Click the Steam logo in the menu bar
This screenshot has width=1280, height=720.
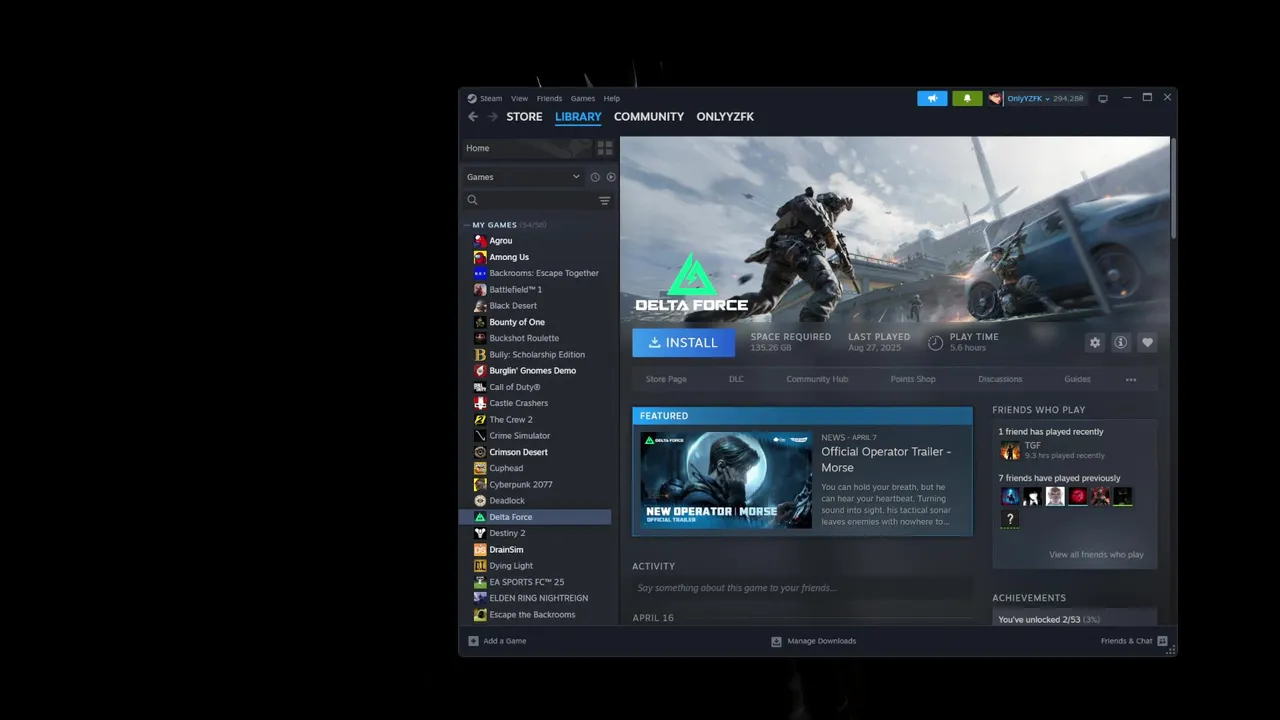coord(472,98)
